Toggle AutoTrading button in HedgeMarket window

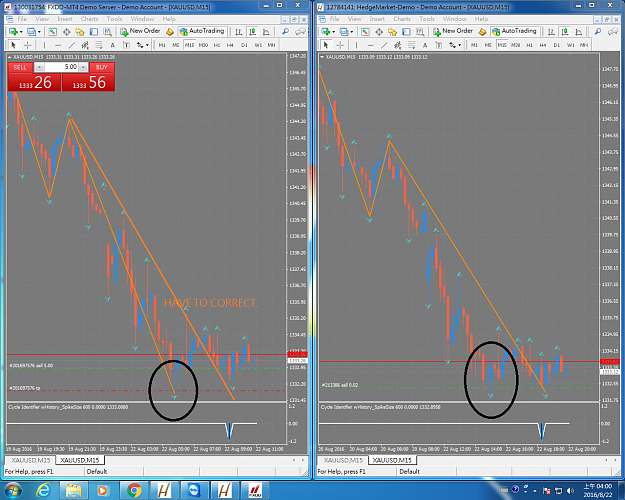514,31
